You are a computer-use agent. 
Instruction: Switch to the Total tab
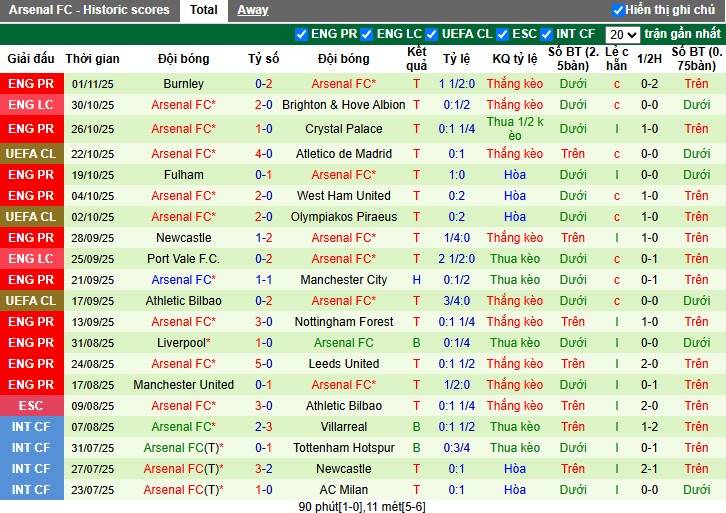tap(204, 10)
